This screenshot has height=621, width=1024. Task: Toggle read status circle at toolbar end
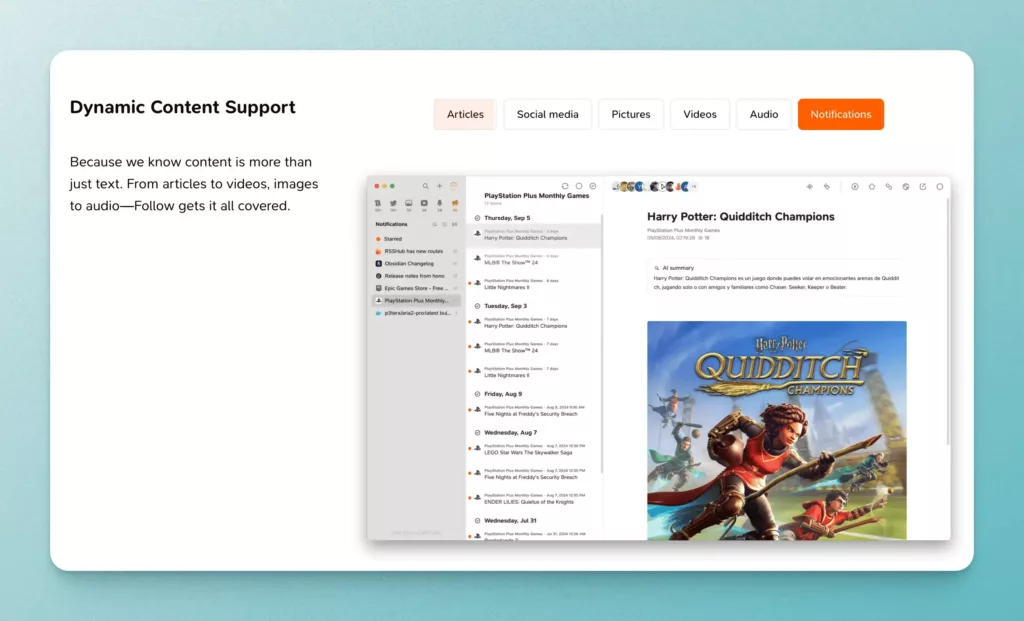[x=940, y=187]
